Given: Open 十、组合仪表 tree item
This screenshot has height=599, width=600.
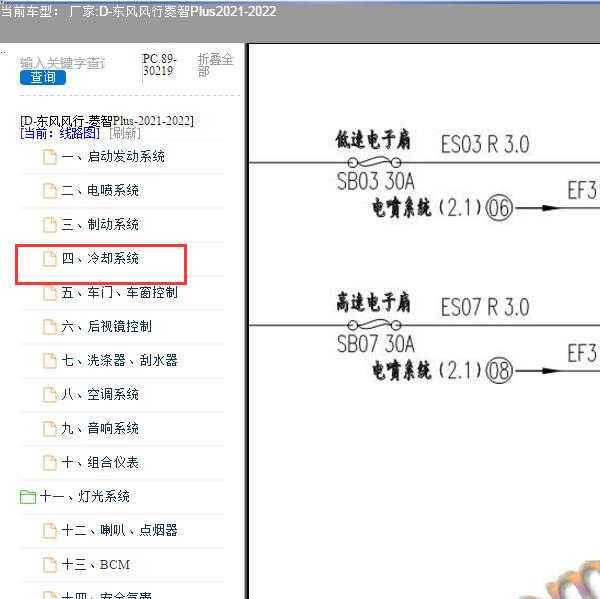Looking at the screenshot, I should pyautogui.click(x=100, y=462).
